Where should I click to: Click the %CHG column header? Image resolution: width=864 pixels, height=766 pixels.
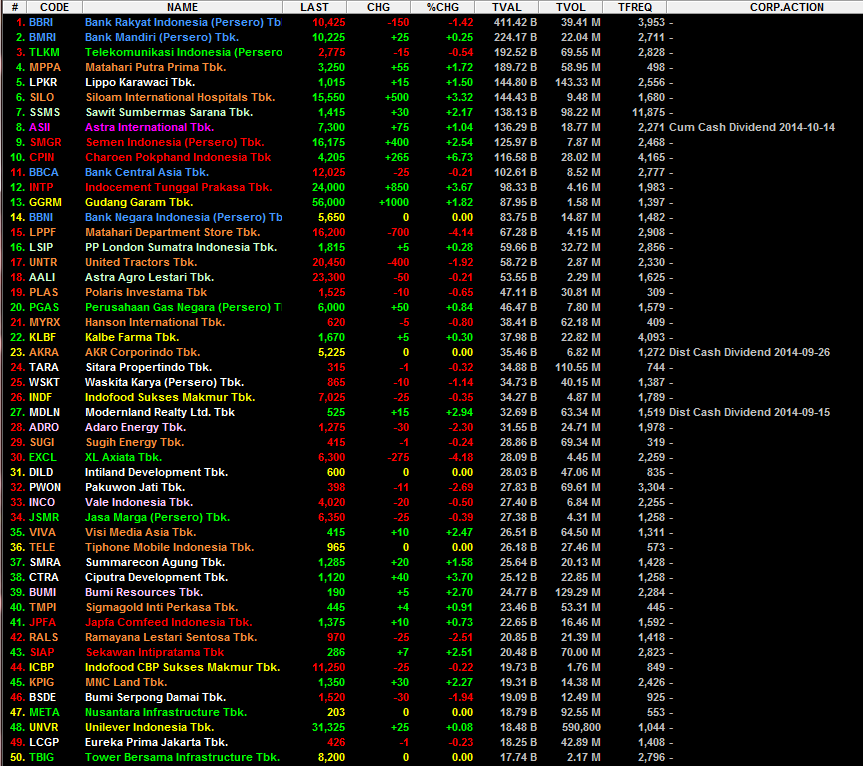[x=442, y=7]
